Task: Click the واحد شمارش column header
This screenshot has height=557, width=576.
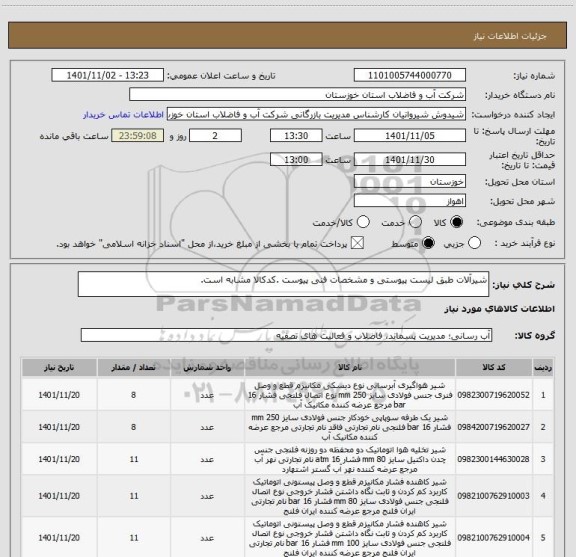Action: (x=207, y=367)
